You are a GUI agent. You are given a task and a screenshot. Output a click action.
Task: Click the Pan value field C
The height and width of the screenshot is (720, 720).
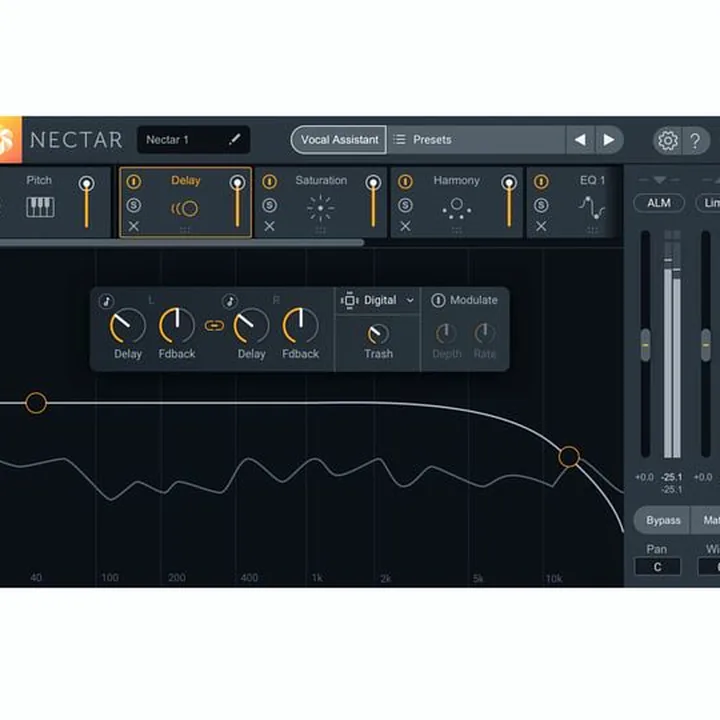click(657, 567)
